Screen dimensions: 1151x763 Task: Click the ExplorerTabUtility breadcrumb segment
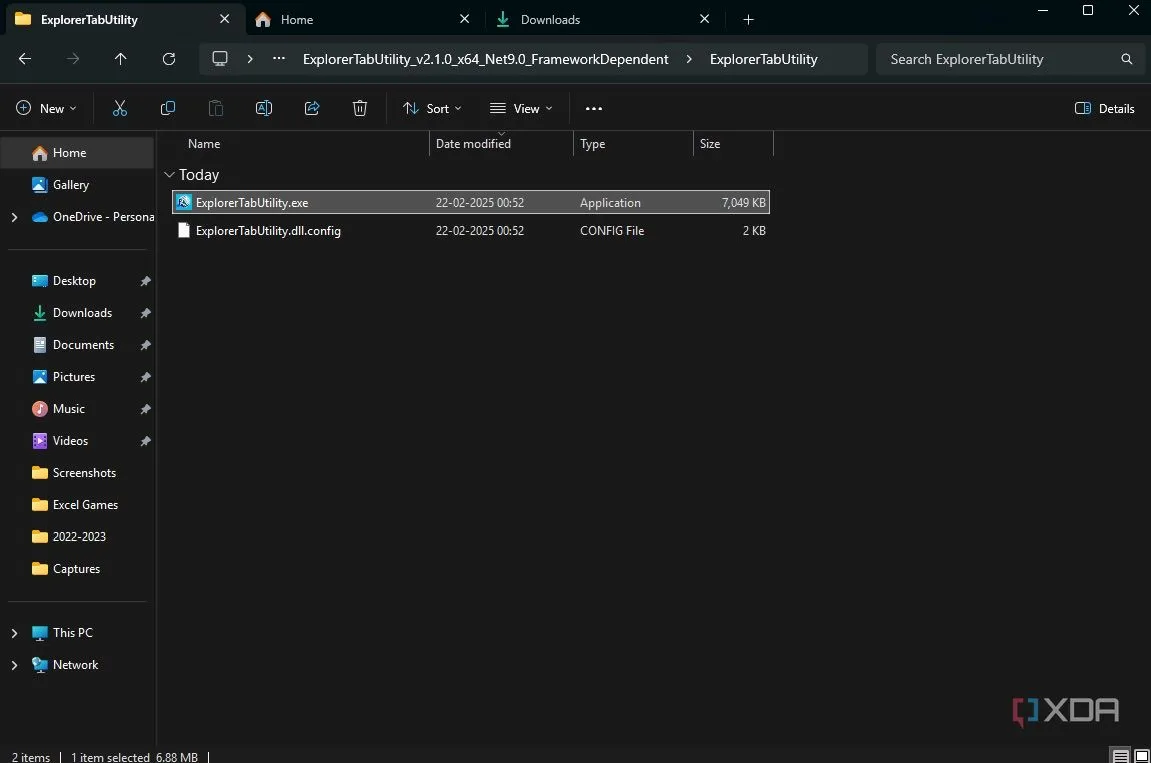click(763, 59)
